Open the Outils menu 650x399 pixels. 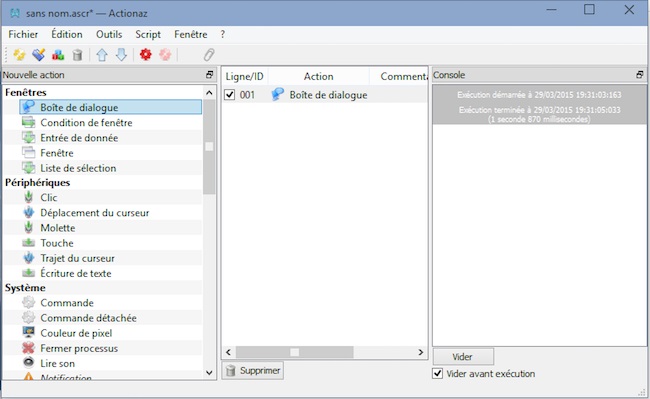109,34
